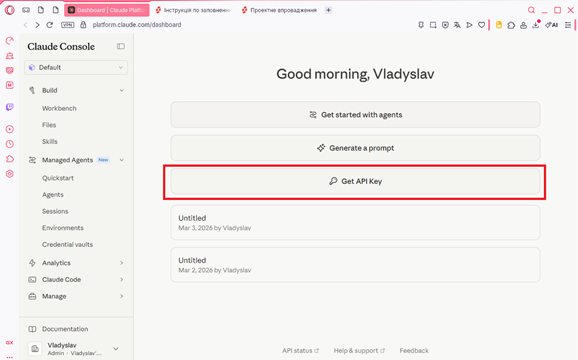Viewport: 578px width, 360px height.
Task: Switch to Dashboard Claude Platform tab
Action: click(107, 10)
